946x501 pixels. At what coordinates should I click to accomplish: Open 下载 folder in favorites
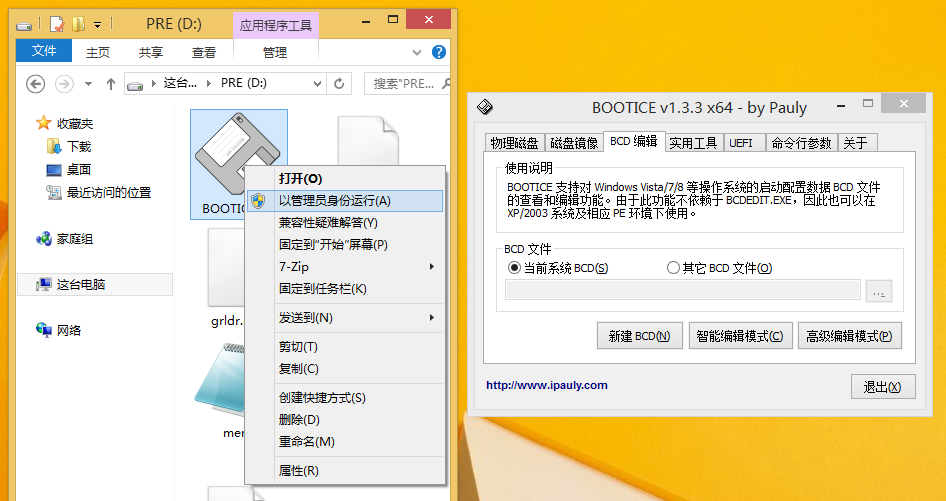pos(79,147)
